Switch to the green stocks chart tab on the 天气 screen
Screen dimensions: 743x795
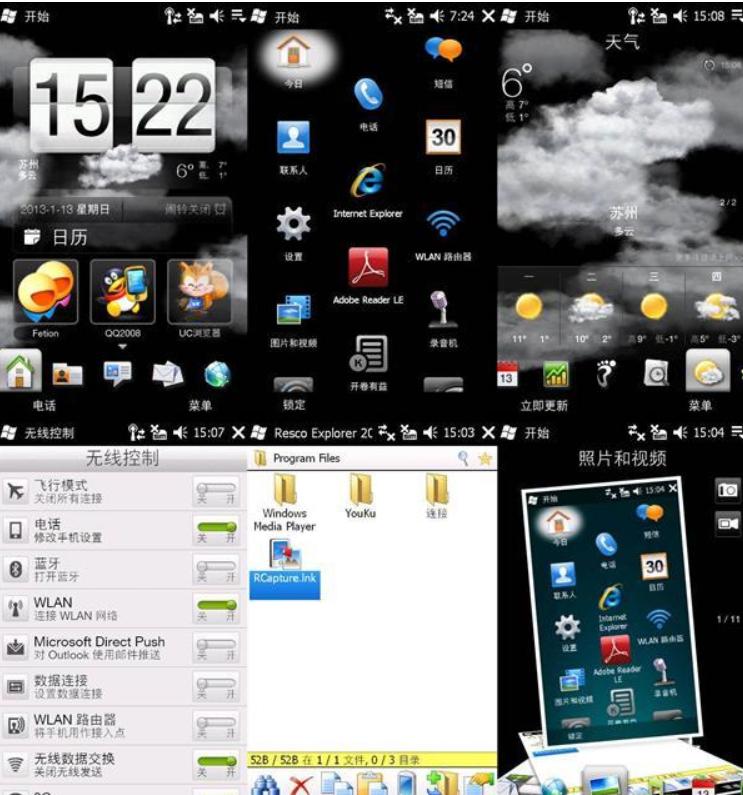(556, 374)
